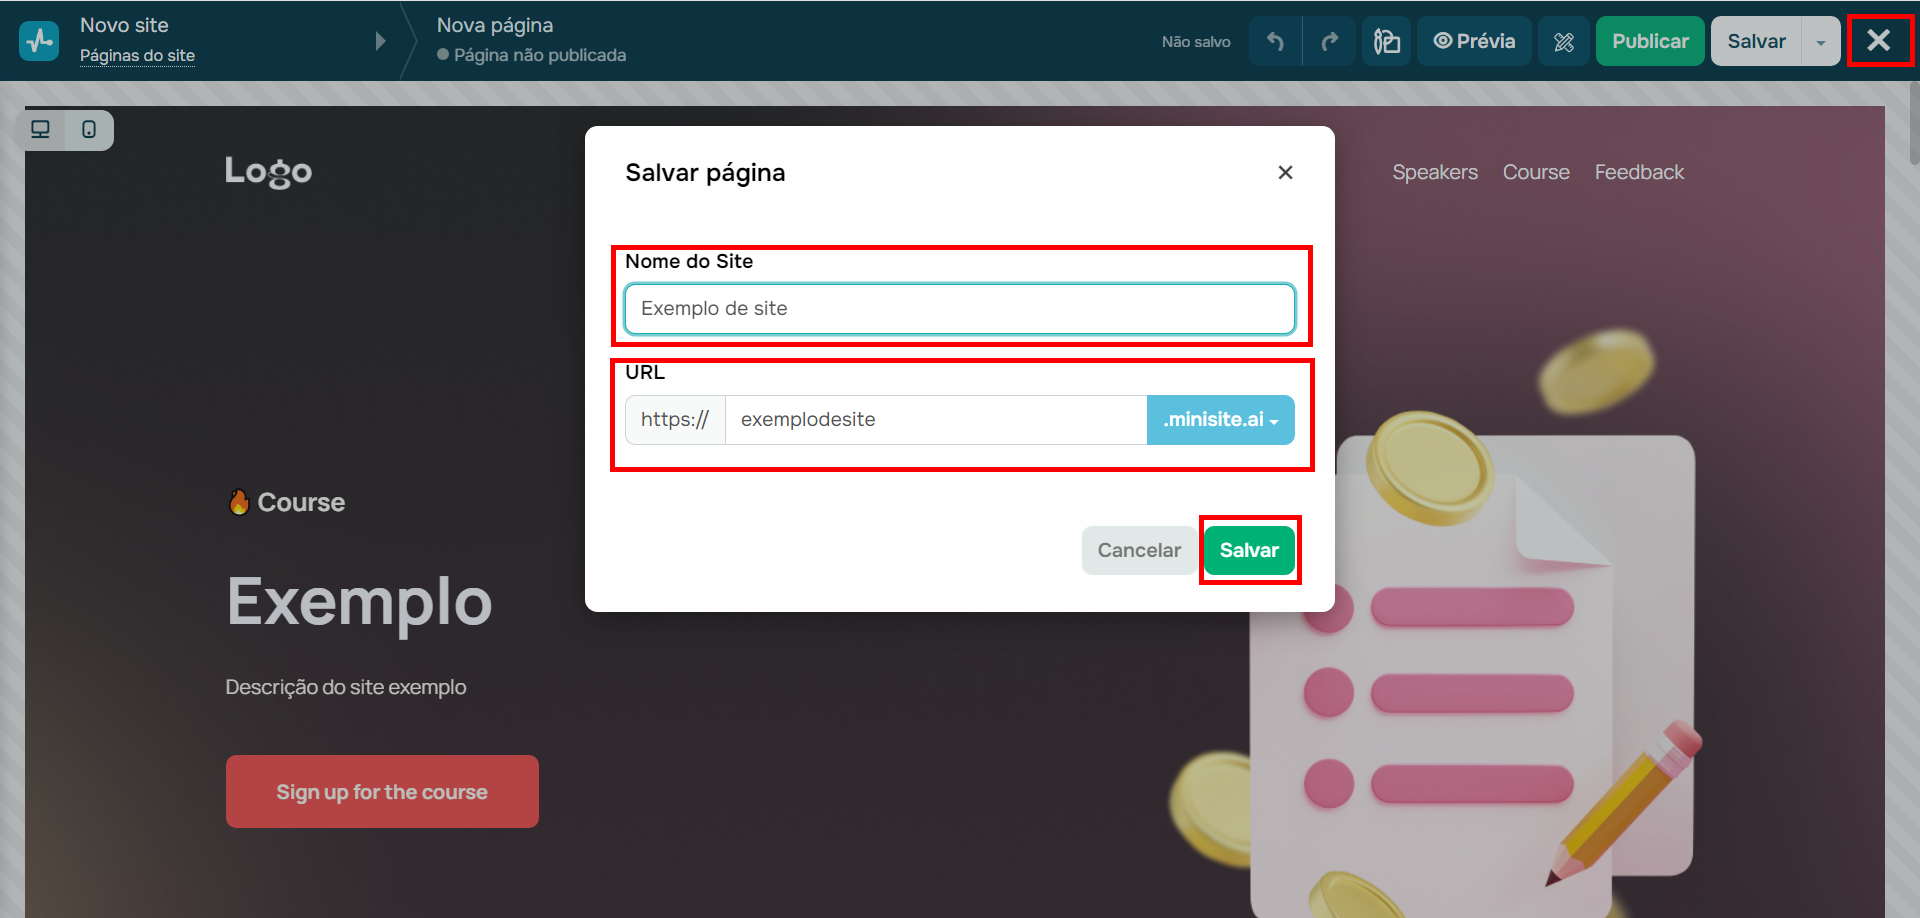Click the Speakers nav link

click(x=1435, y=172)
